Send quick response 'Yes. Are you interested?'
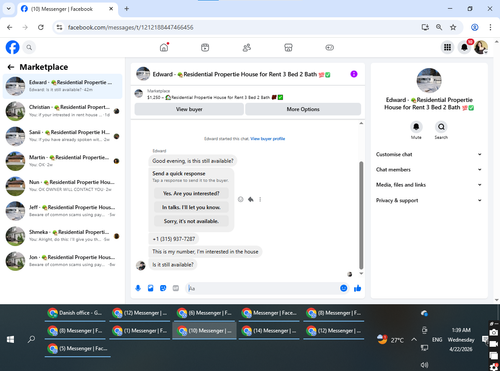Image resolution: width=500 pixels, height=371 pixels. 191,193
